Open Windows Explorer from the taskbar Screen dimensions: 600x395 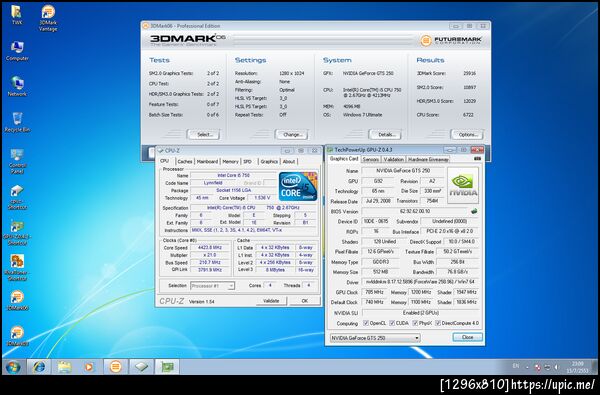click(x=64, y=367)
